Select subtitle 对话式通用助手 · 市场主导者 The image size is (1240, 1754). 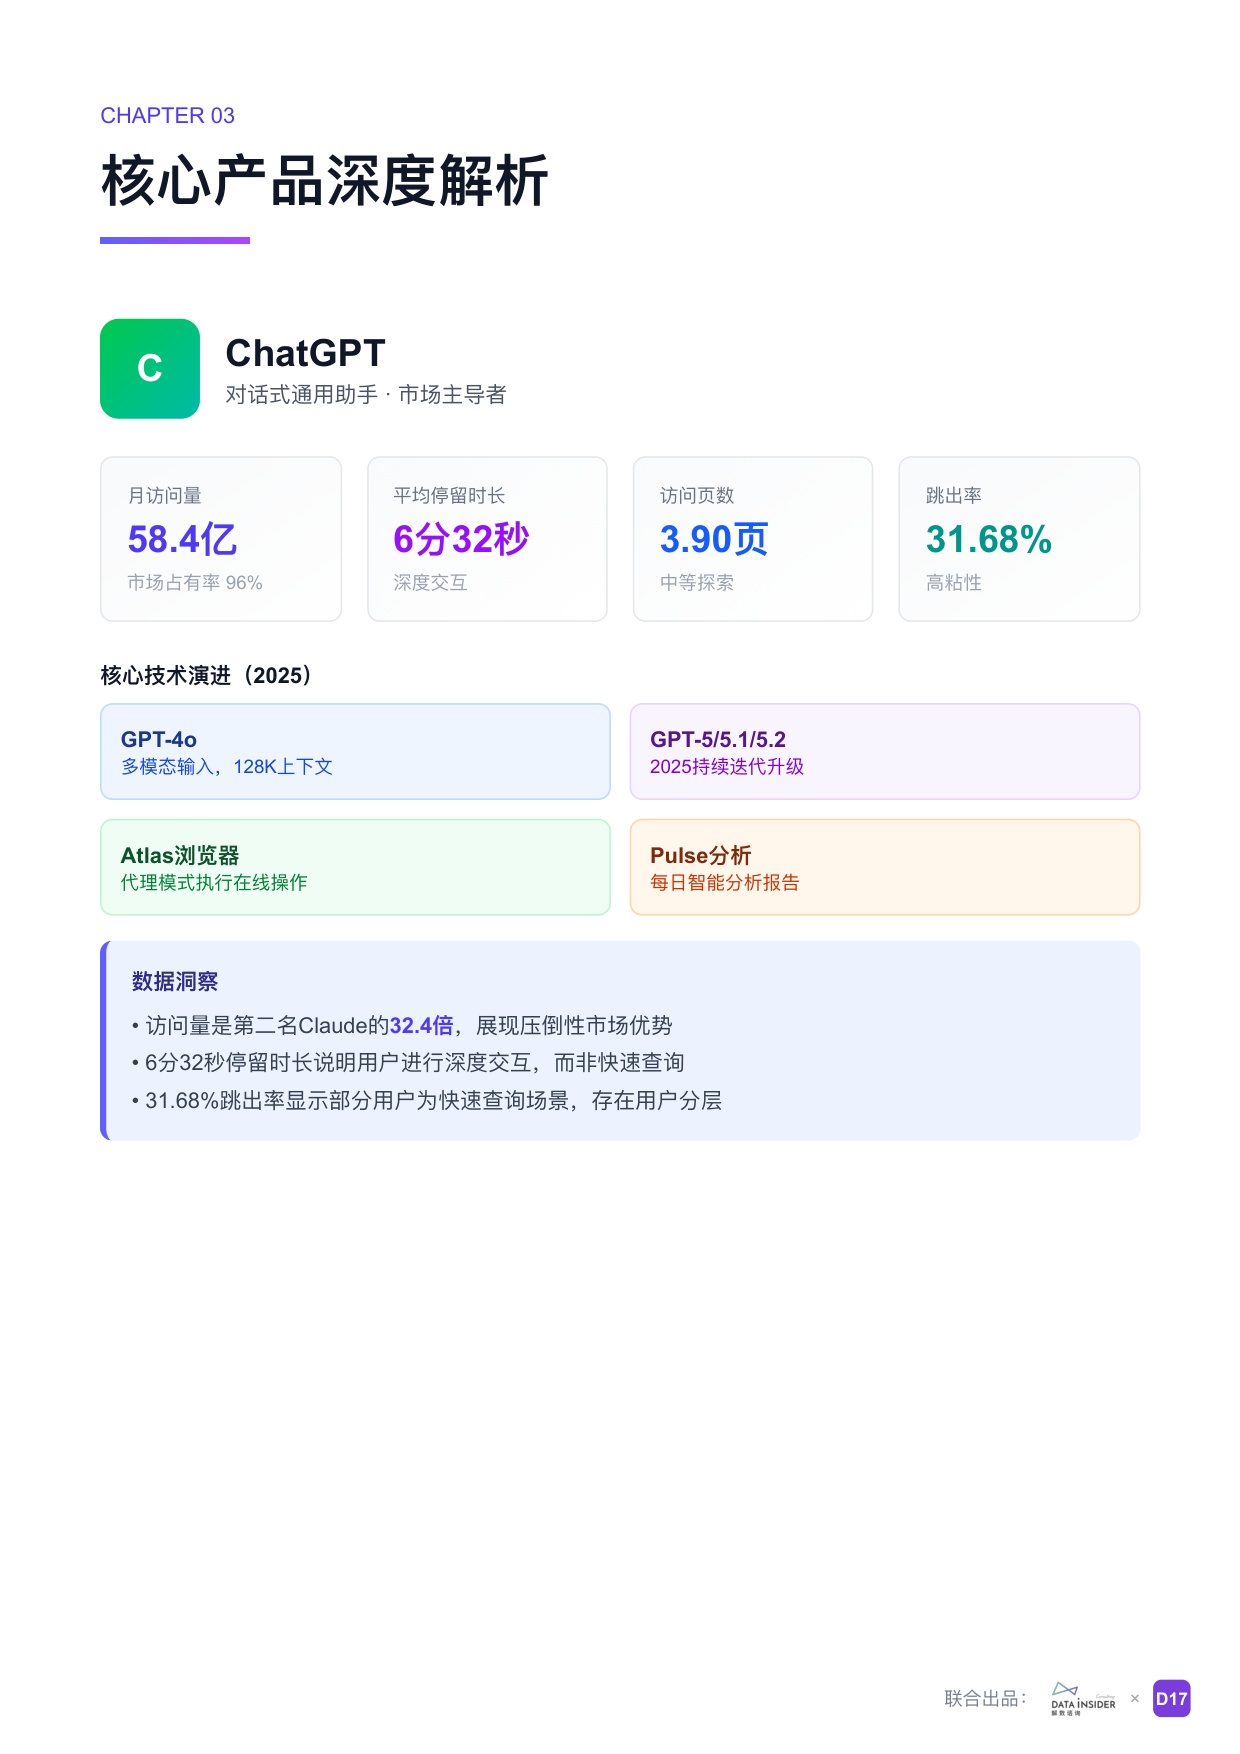click(365, 395)
